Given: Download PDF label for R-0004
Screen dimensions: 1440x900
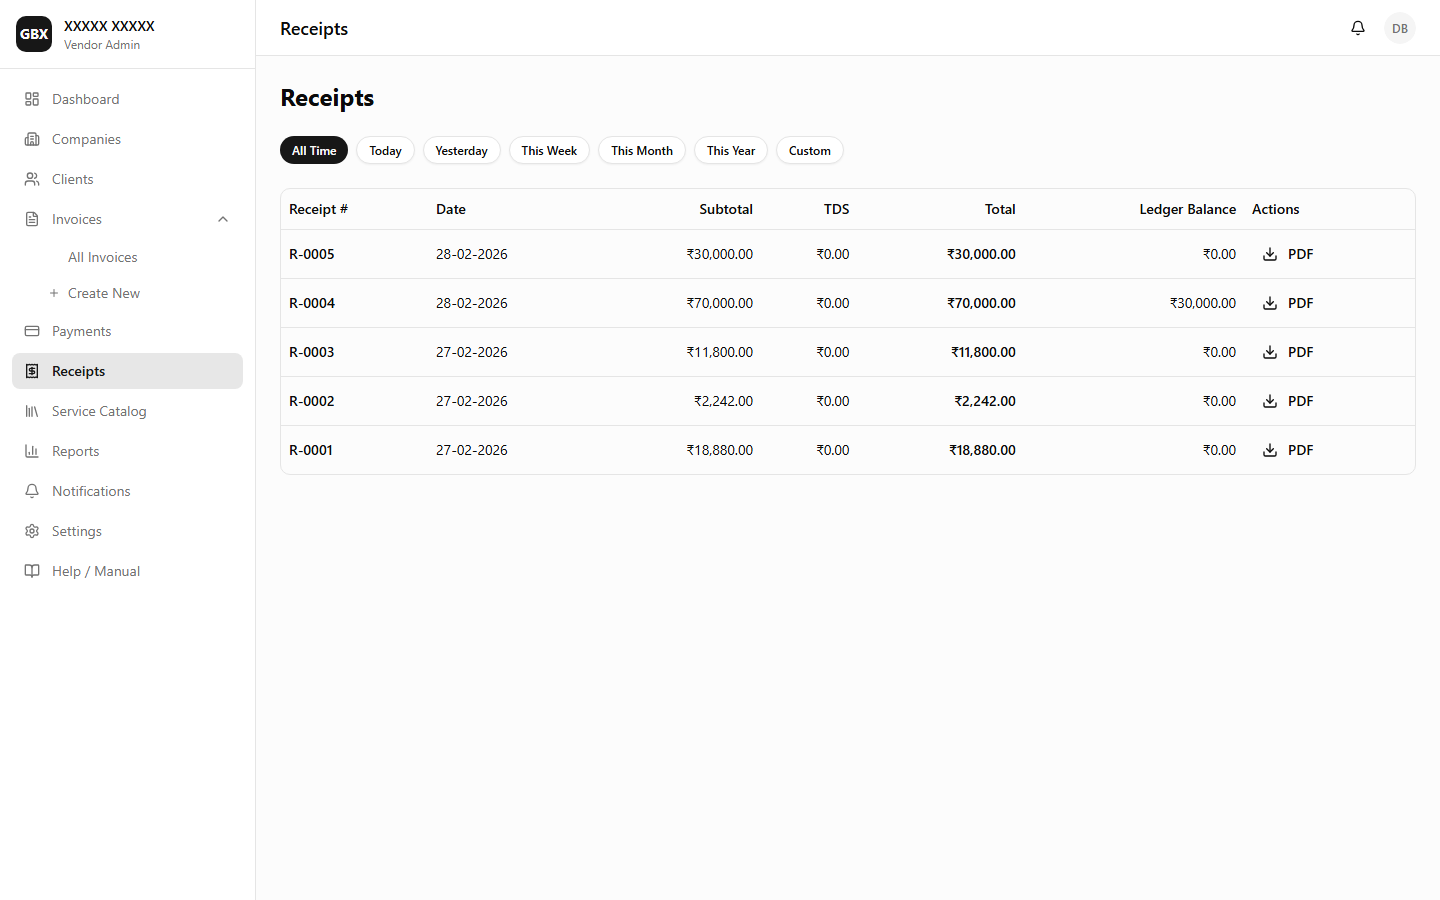Looking at the screenshot, I should [1300, 303].
